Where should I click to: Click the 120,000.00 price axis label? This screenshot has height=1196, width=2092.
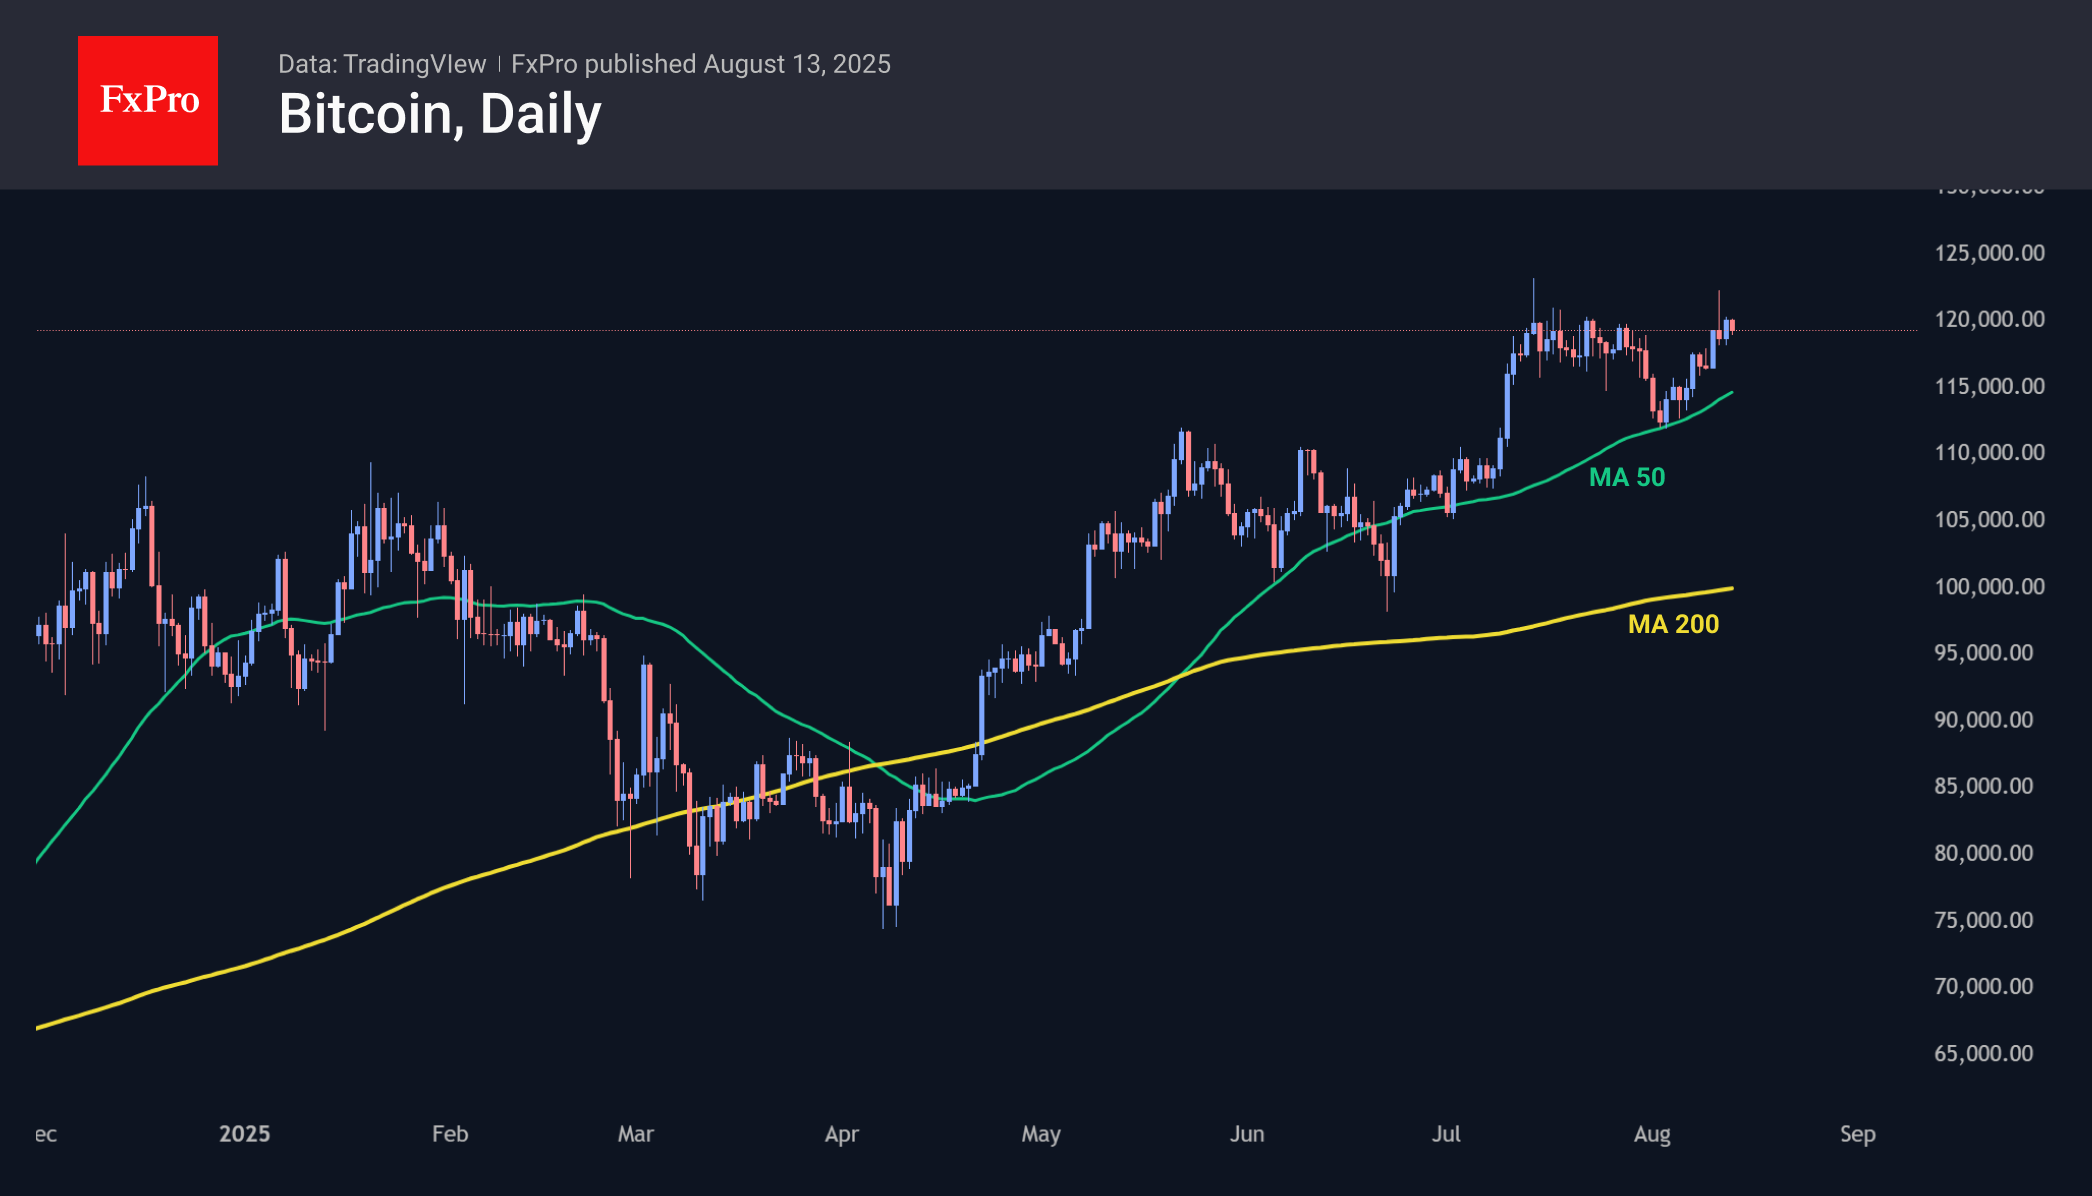coord(1989,319)
